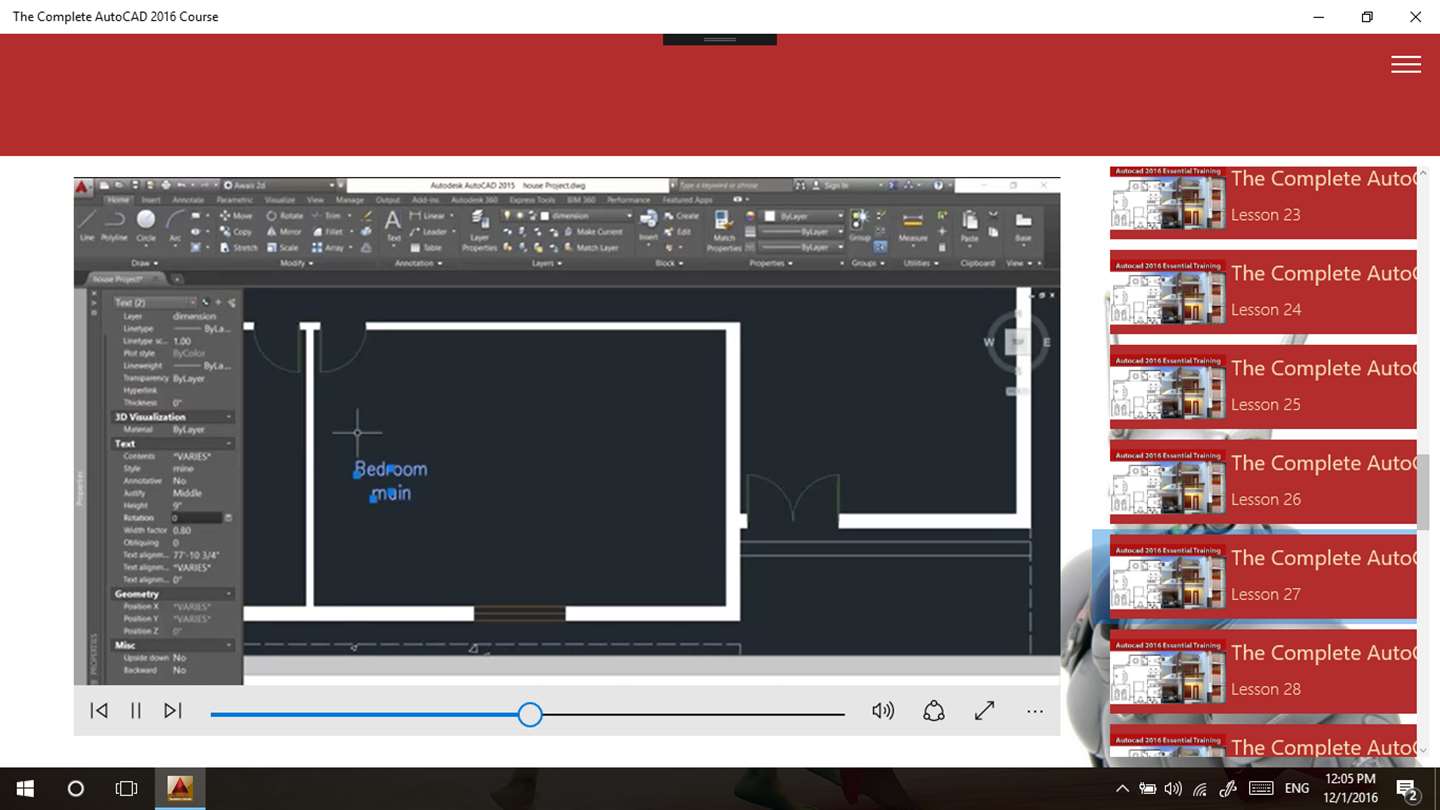Mute the player volume
This screenshot has height=810, width=1440.
point(882,711)
